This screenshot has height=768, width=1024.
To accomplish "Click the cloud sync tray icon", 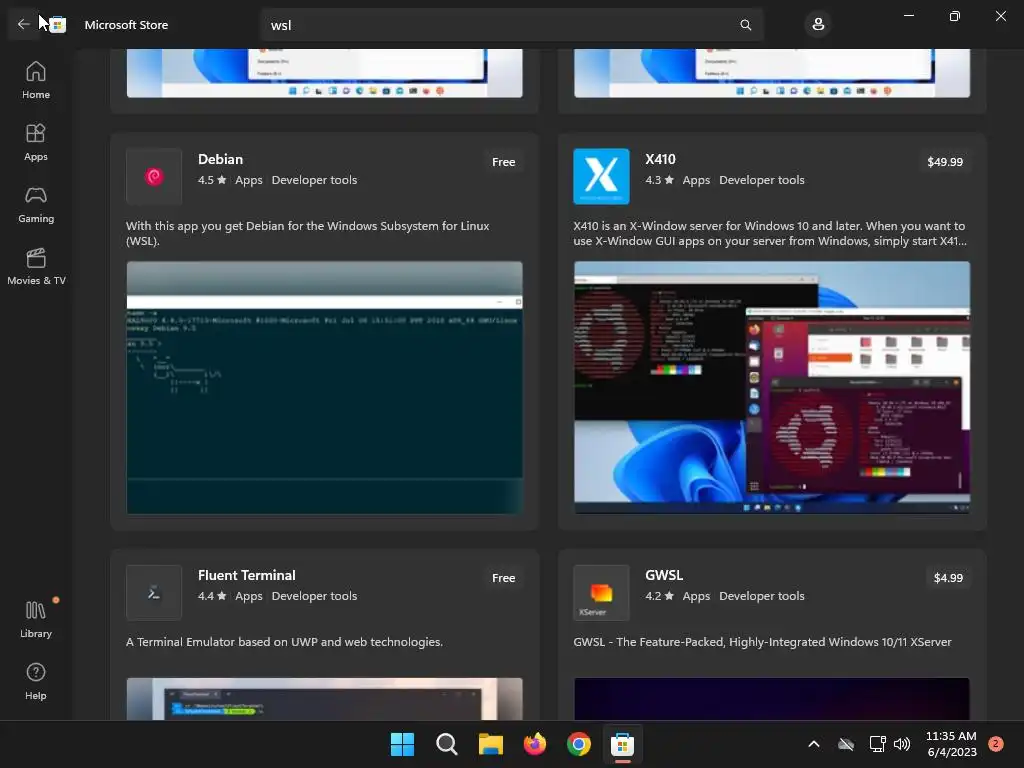I will 846,744.
